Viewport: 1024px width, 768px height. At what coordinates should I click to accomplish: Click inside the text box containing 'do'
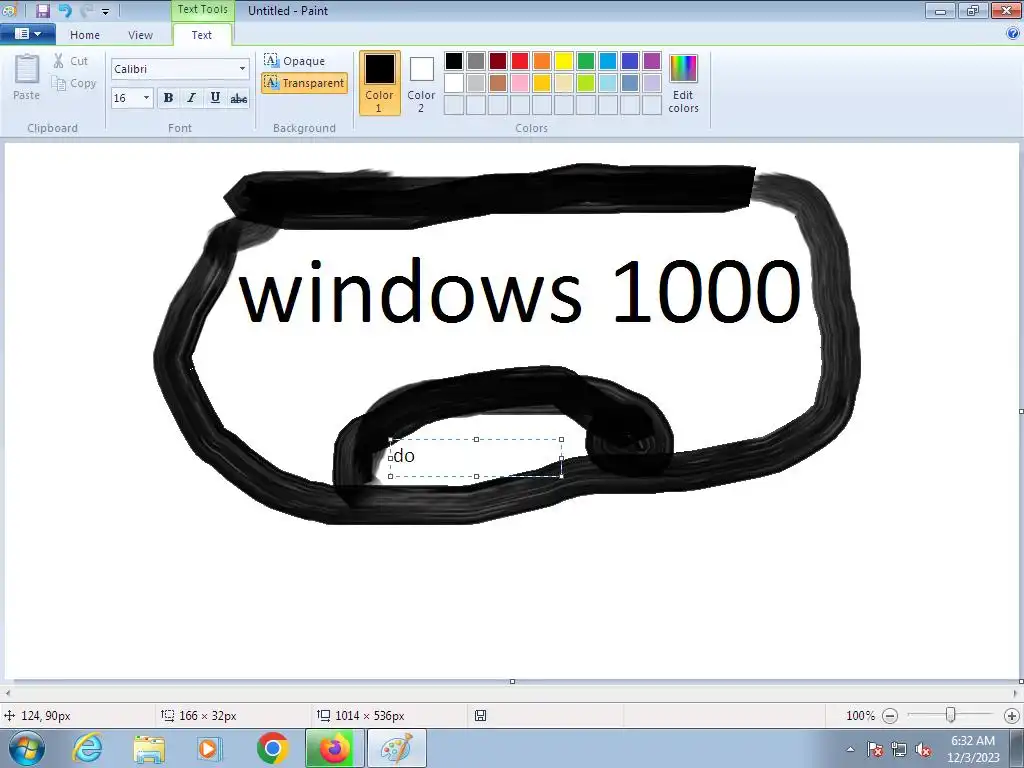coord(476,458)
